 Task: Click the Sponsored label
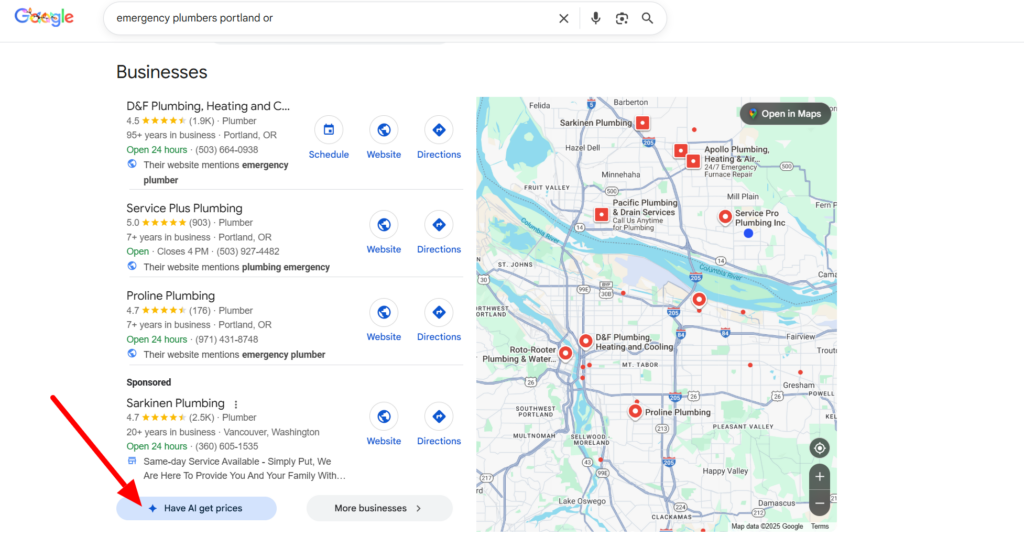tap(149, 383)
